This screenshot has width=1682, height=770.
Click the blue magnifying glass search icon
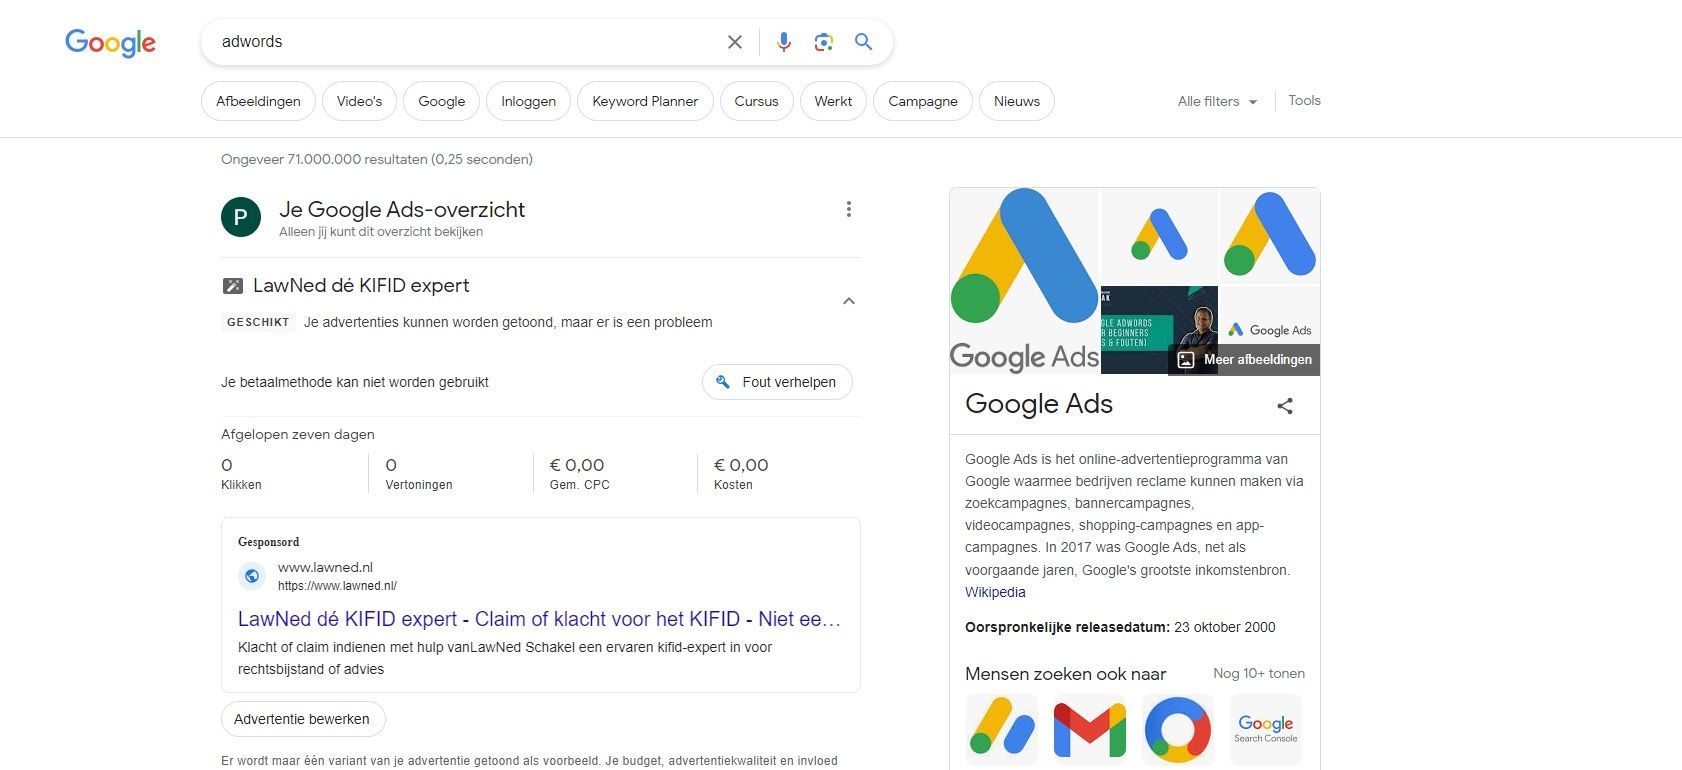[863, 42]
